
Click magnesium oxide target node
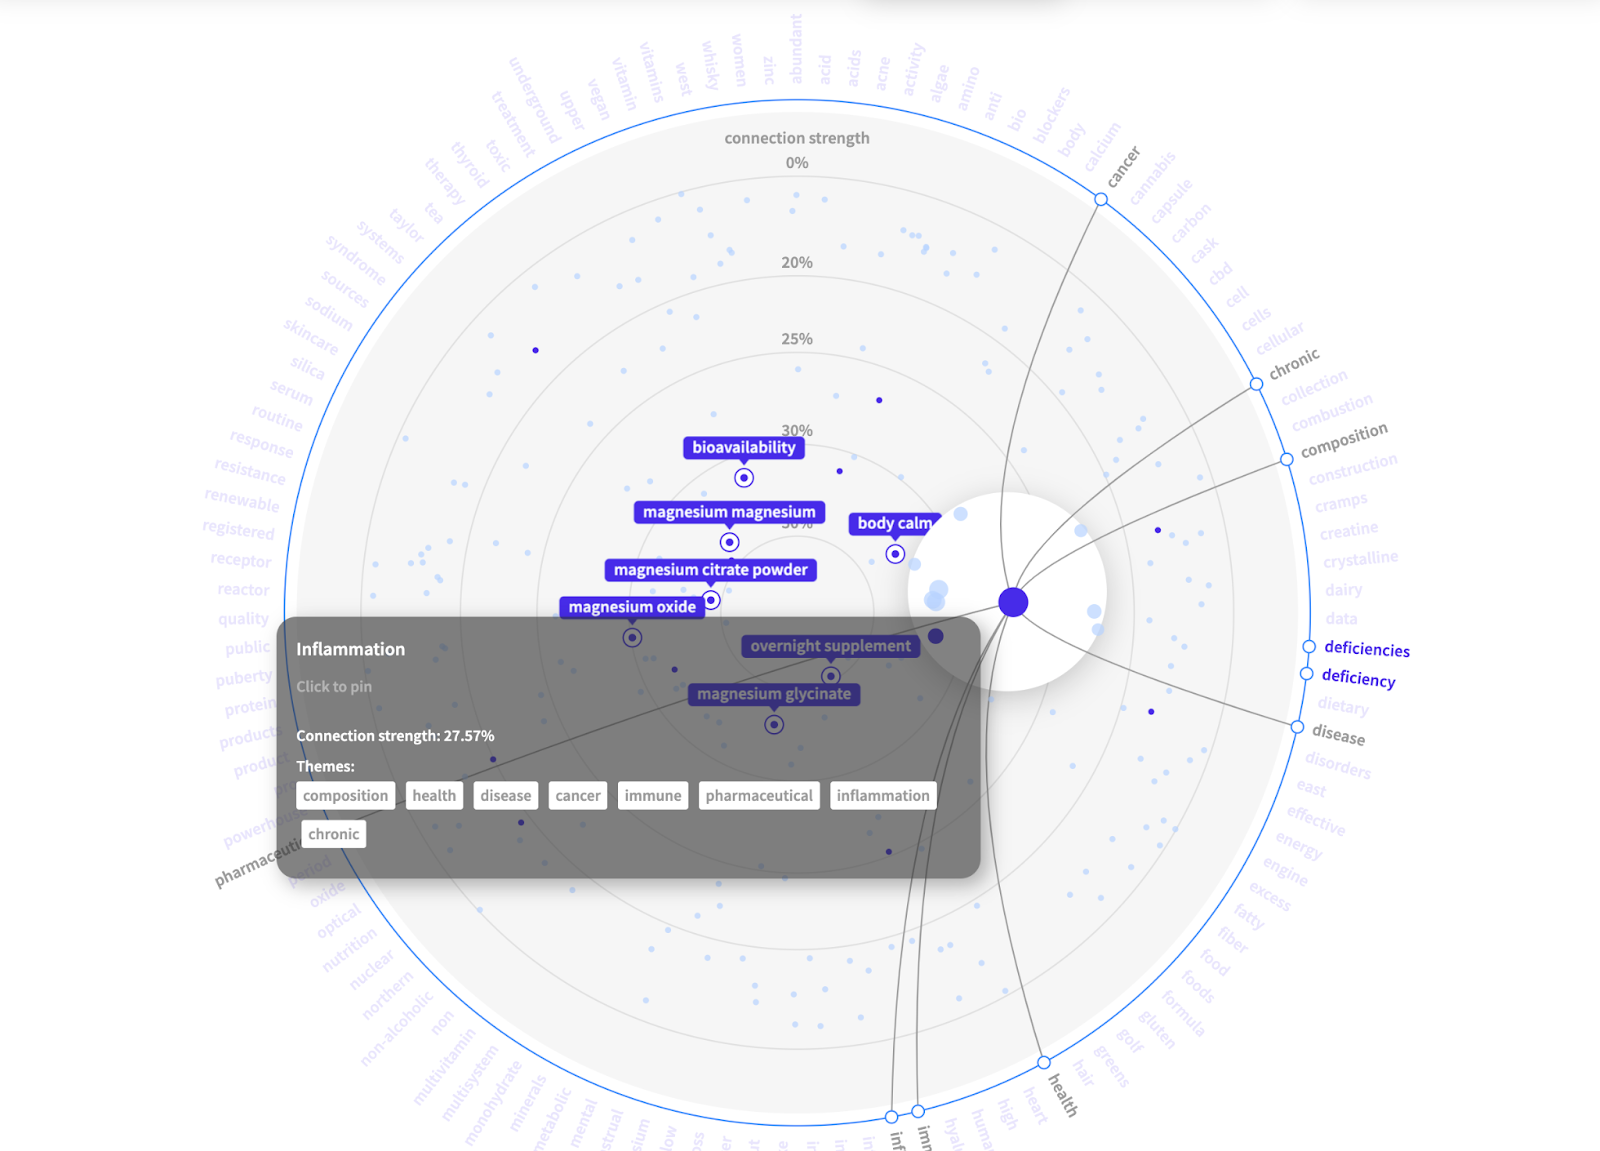pos(632,637)
